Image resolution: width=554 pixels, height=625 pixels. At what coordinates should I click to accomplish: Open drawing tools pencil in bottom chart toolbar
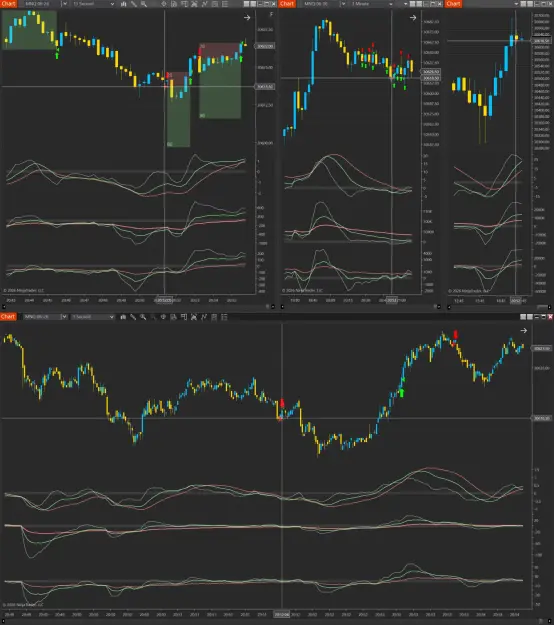pyautogui.click(x=133, y=317)
